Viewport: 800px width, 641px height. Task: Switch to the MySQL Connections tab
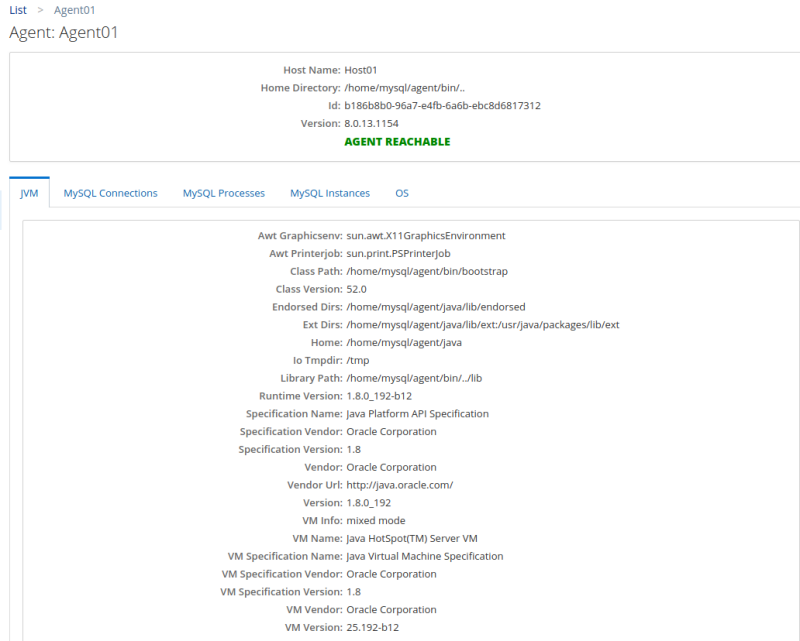[110, 193]
